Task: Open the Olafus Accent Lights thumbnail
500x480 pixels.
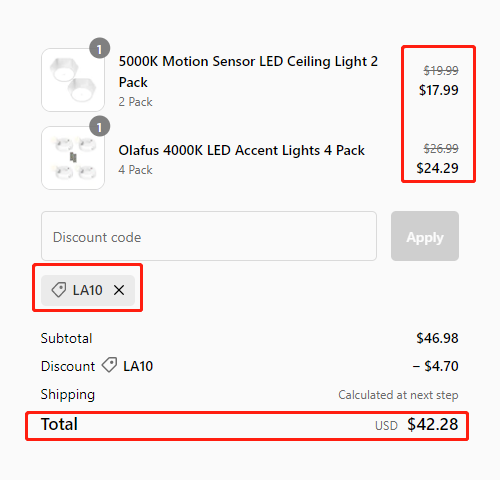Action: click(73, 158)
